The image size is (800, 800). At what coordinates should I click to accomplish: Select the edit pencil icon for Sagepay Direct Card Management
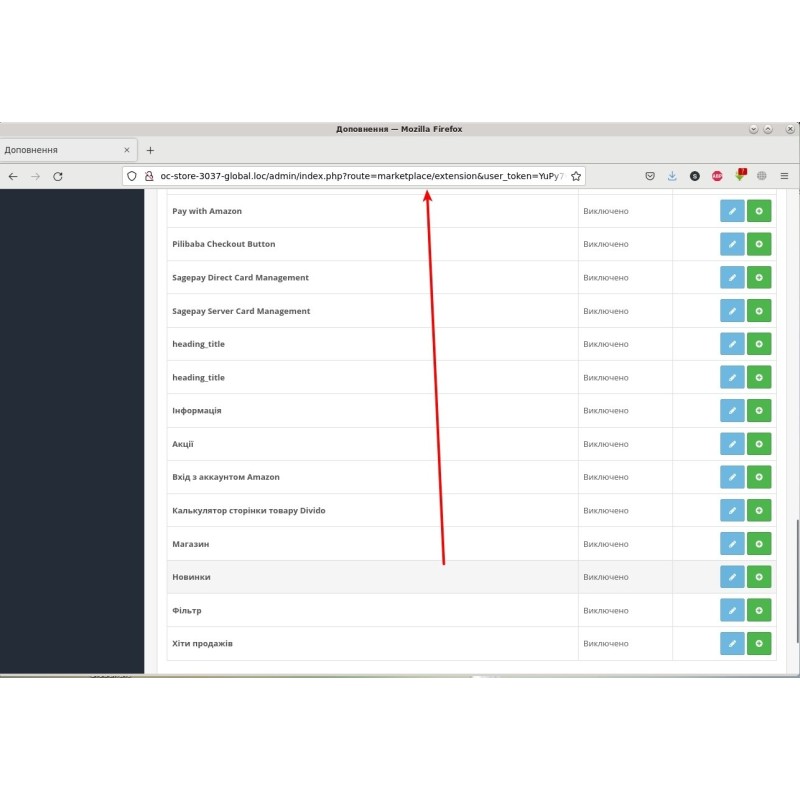(732, 277)
